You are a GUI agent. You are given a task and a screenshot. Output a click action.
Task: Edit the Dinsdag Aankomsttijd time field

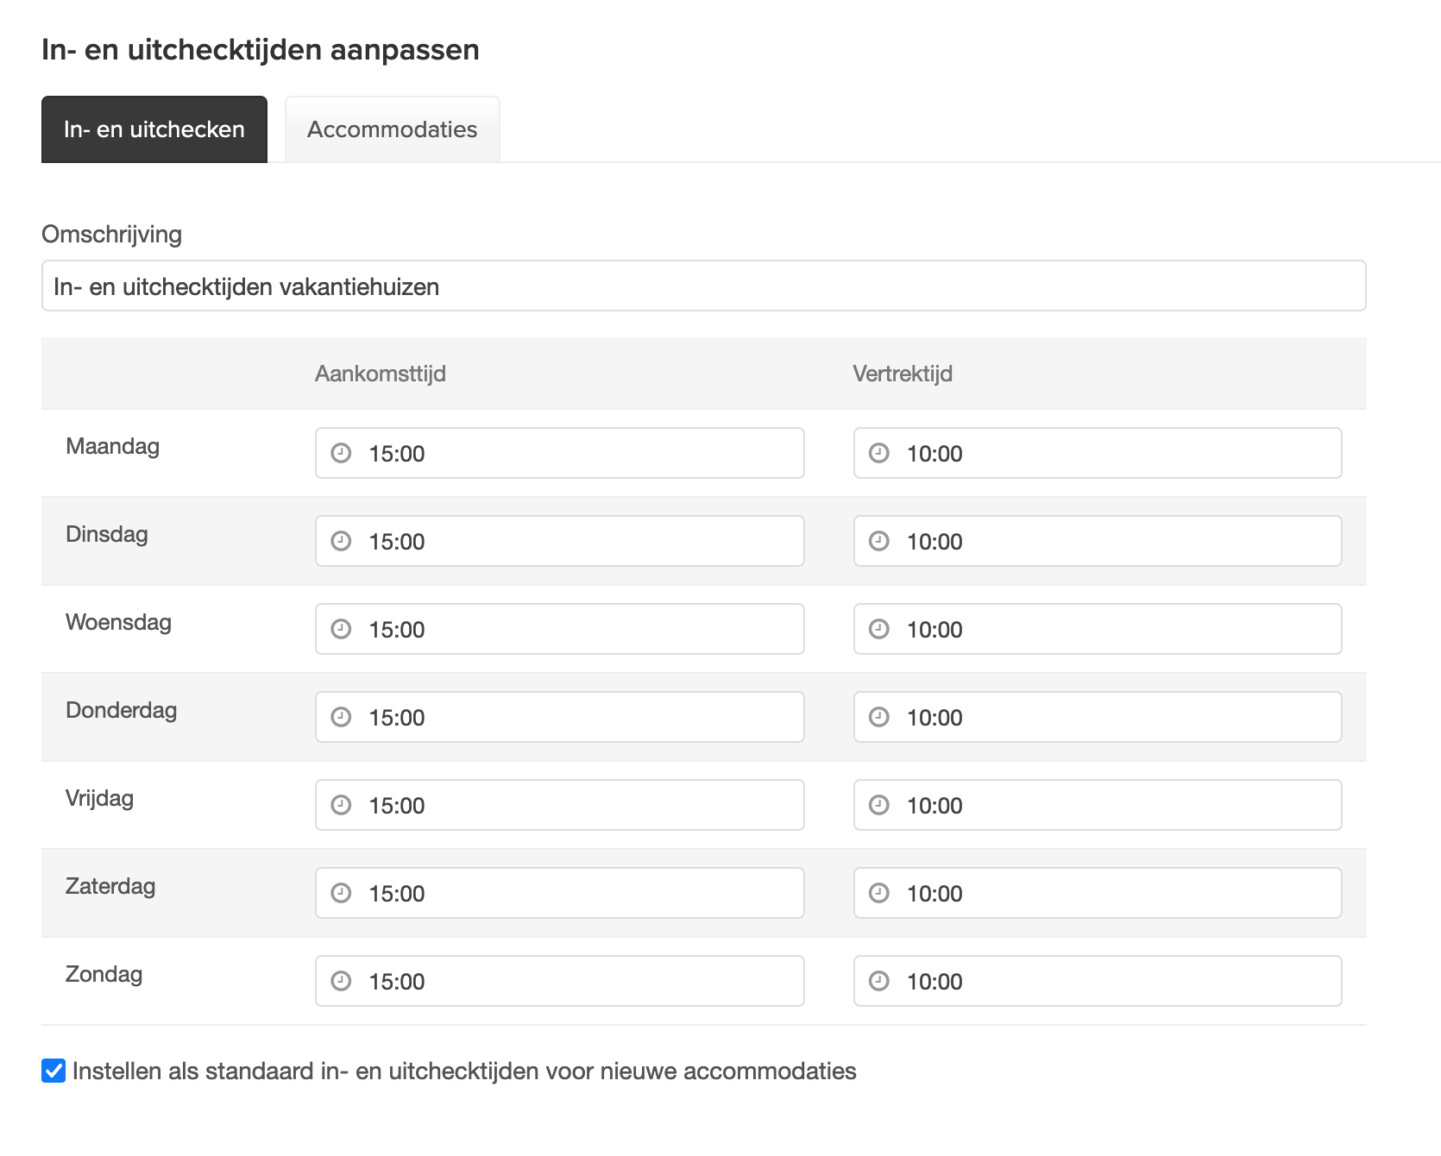point(580,541)
